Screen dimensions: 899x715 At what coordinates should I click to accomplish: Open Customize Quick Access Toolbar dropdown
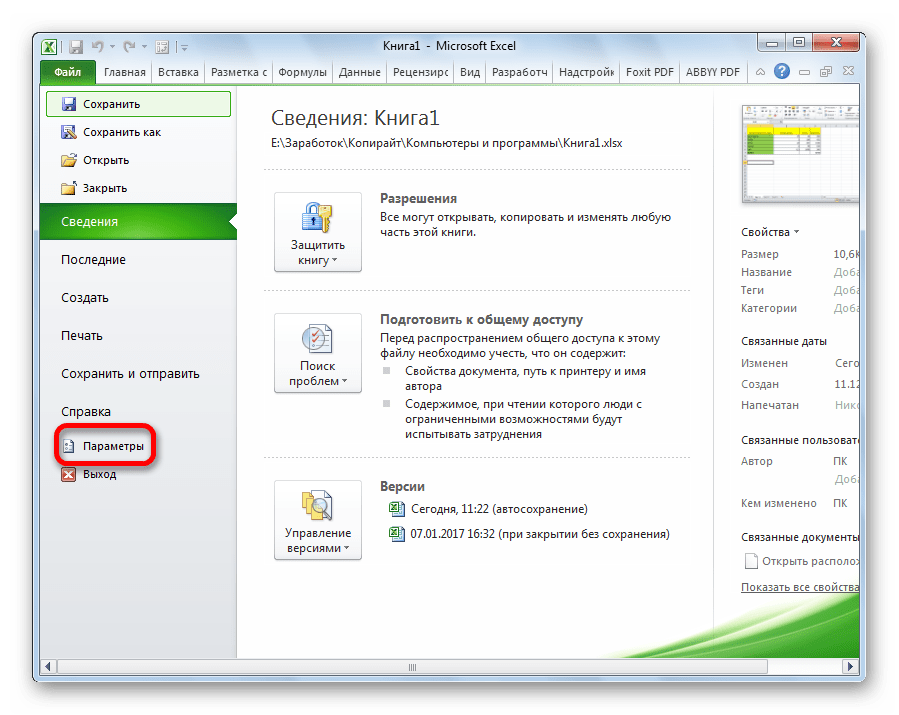click(184, 48)
